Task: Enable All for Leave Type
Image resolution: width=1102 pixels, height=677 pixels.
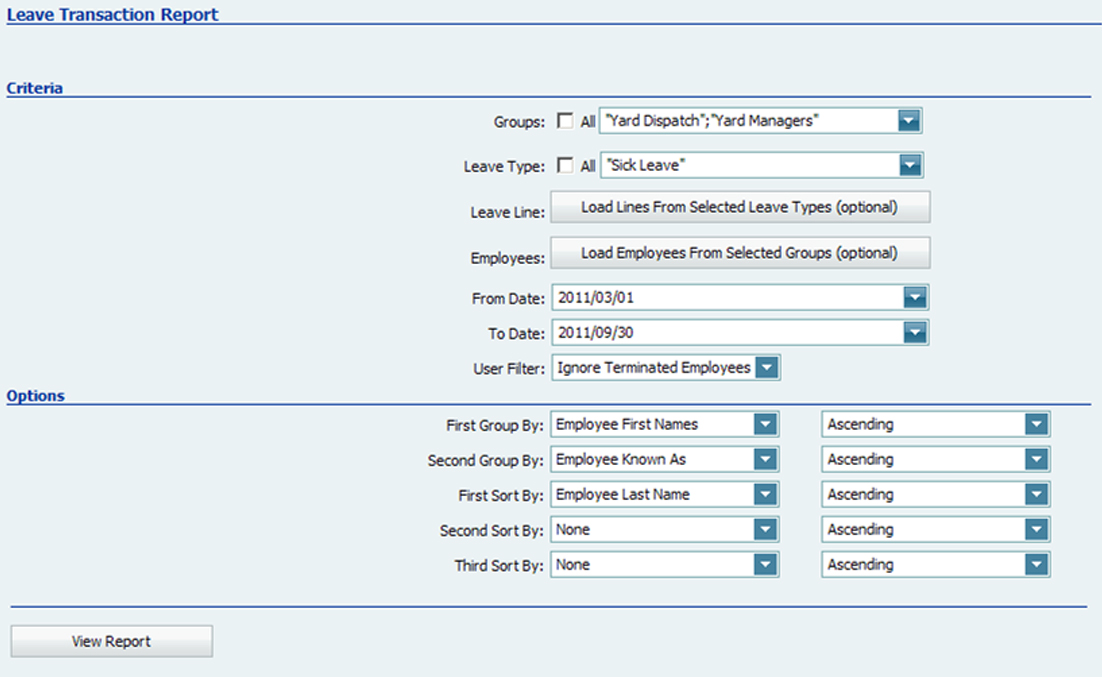Action: (566, 165)
